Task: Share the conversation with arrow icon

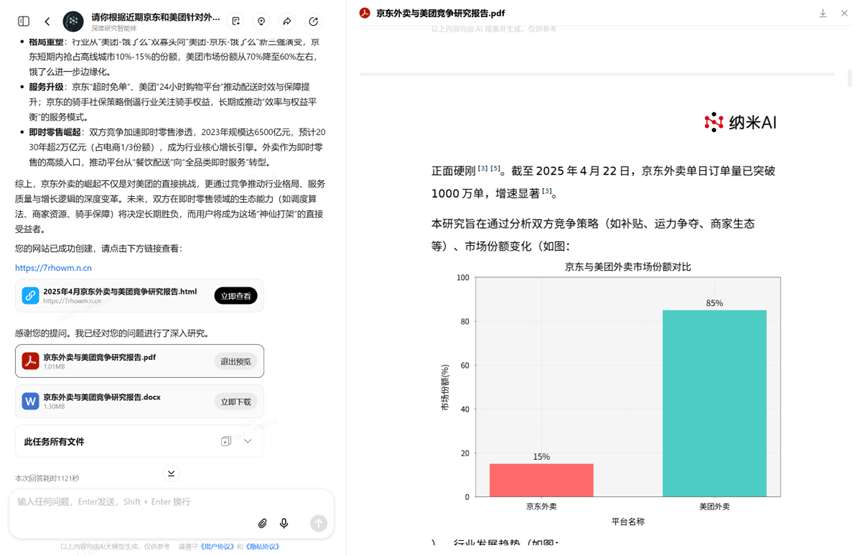Action: 287,22
